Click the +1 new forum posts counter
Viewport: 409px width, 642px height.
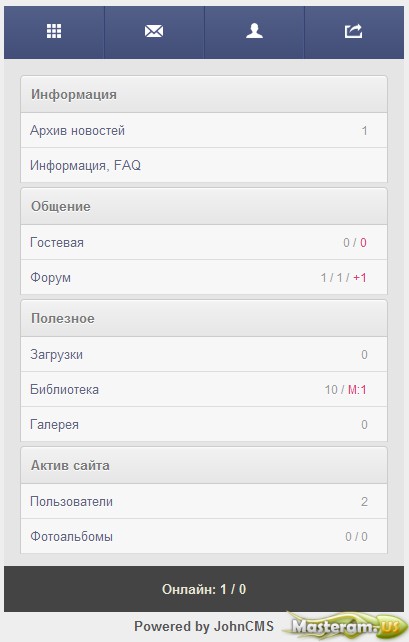coord(360,278)
